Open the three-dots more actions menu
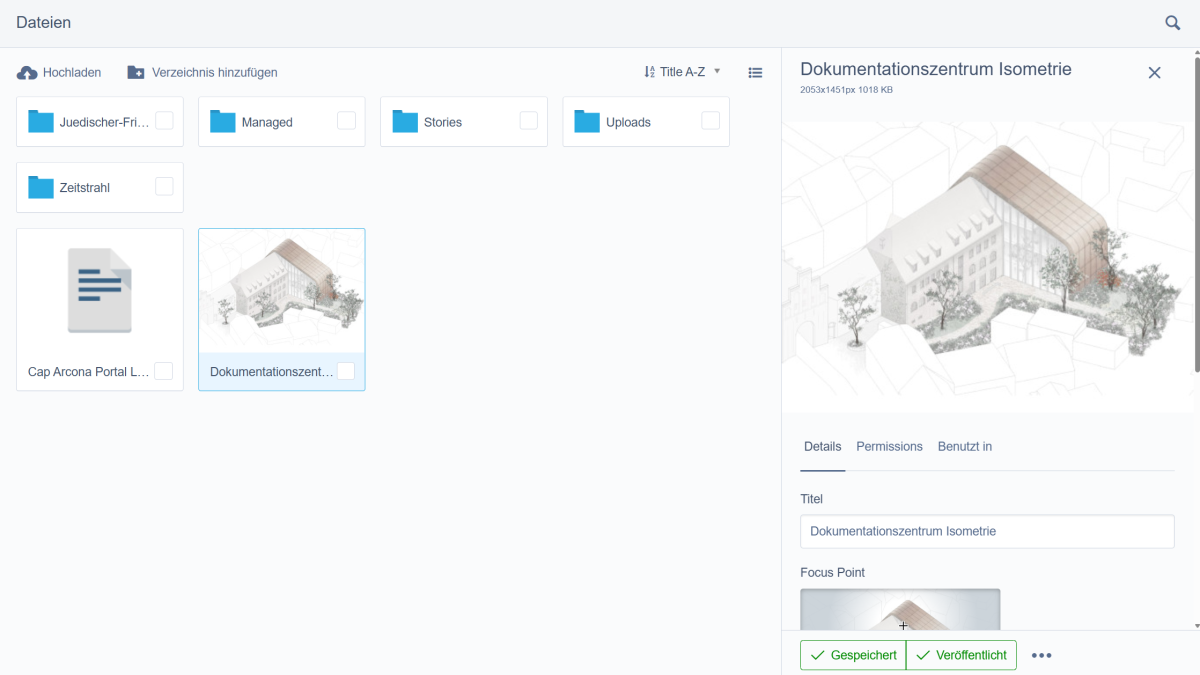This screenshot has width=1200, height=675. pyautogui.click(x=1041, y=655)
